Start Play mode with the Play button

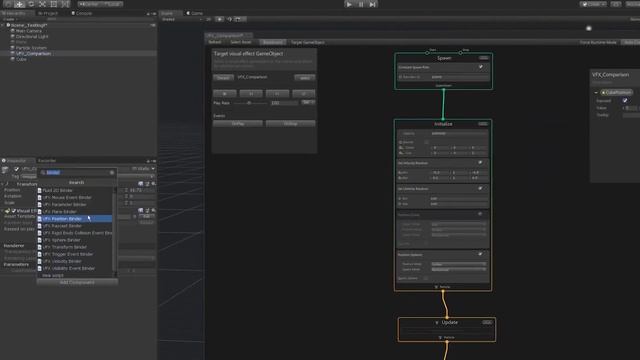tap(349, 4)
